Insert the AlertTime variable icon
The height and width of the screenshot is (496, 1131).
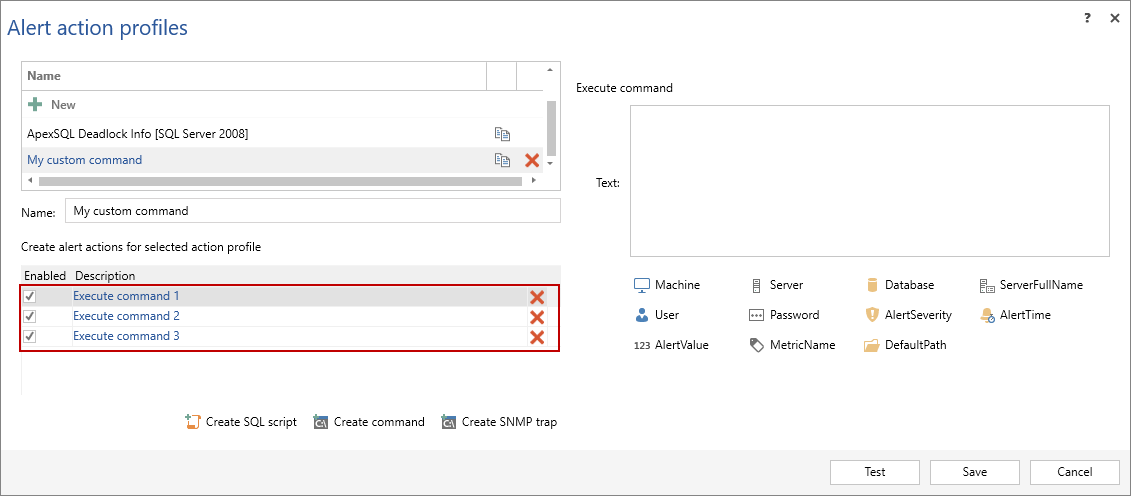coord(987,315)
